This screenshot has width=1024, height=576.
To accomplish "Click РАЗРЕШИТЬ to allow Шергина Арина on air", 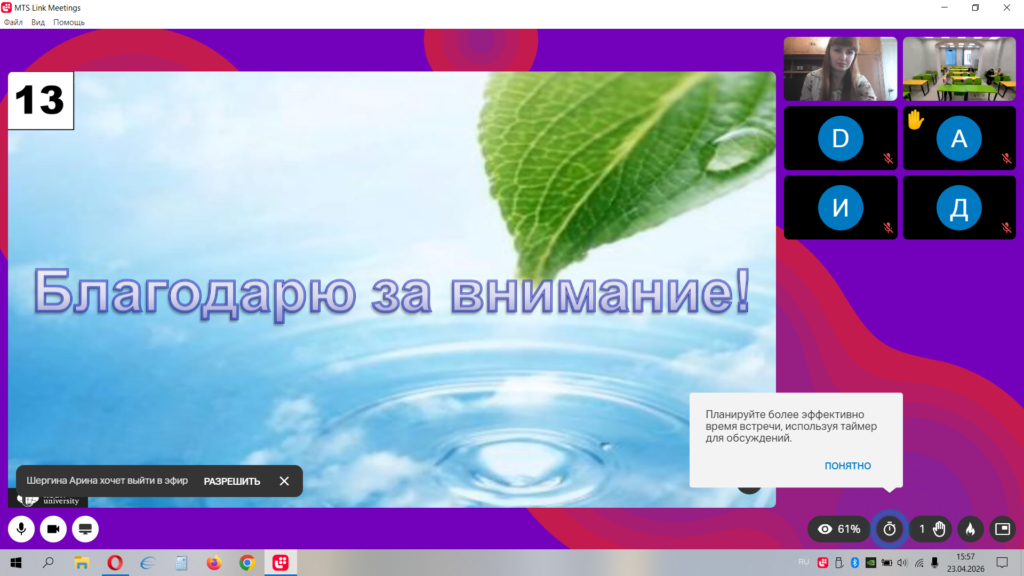I will point(232,481).
